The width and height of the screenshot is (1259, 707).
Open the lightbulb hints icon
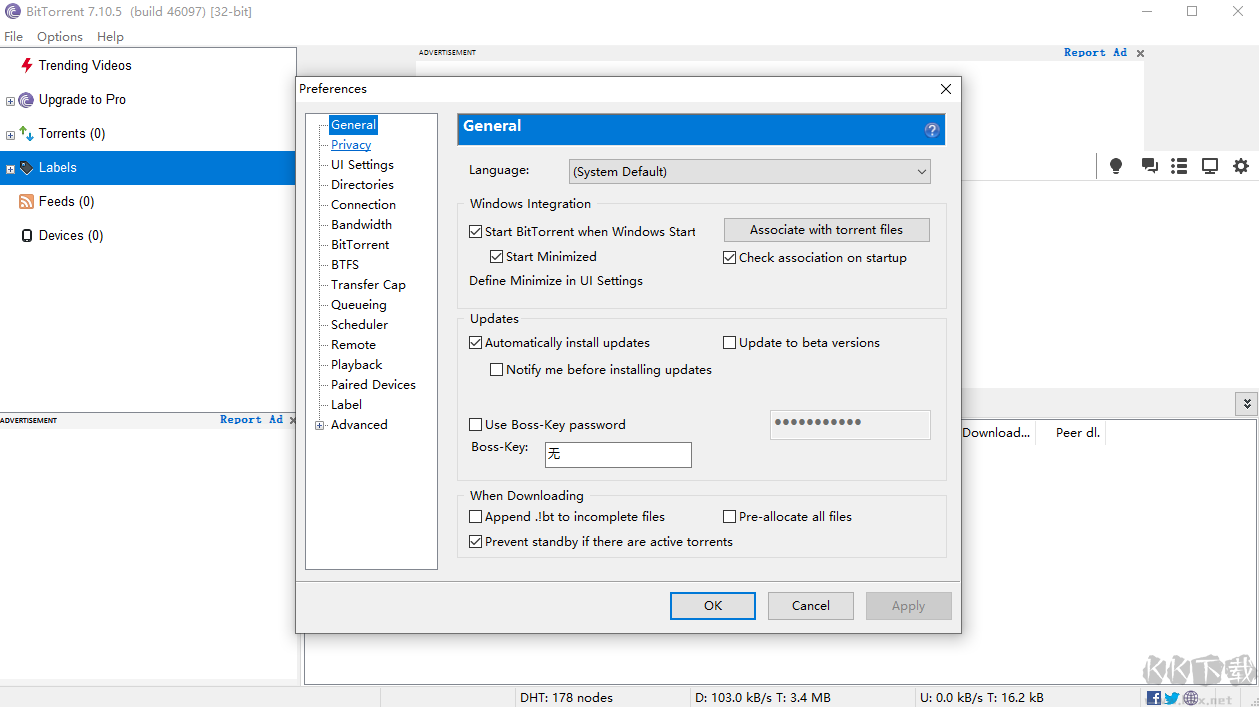point(1115,166)
